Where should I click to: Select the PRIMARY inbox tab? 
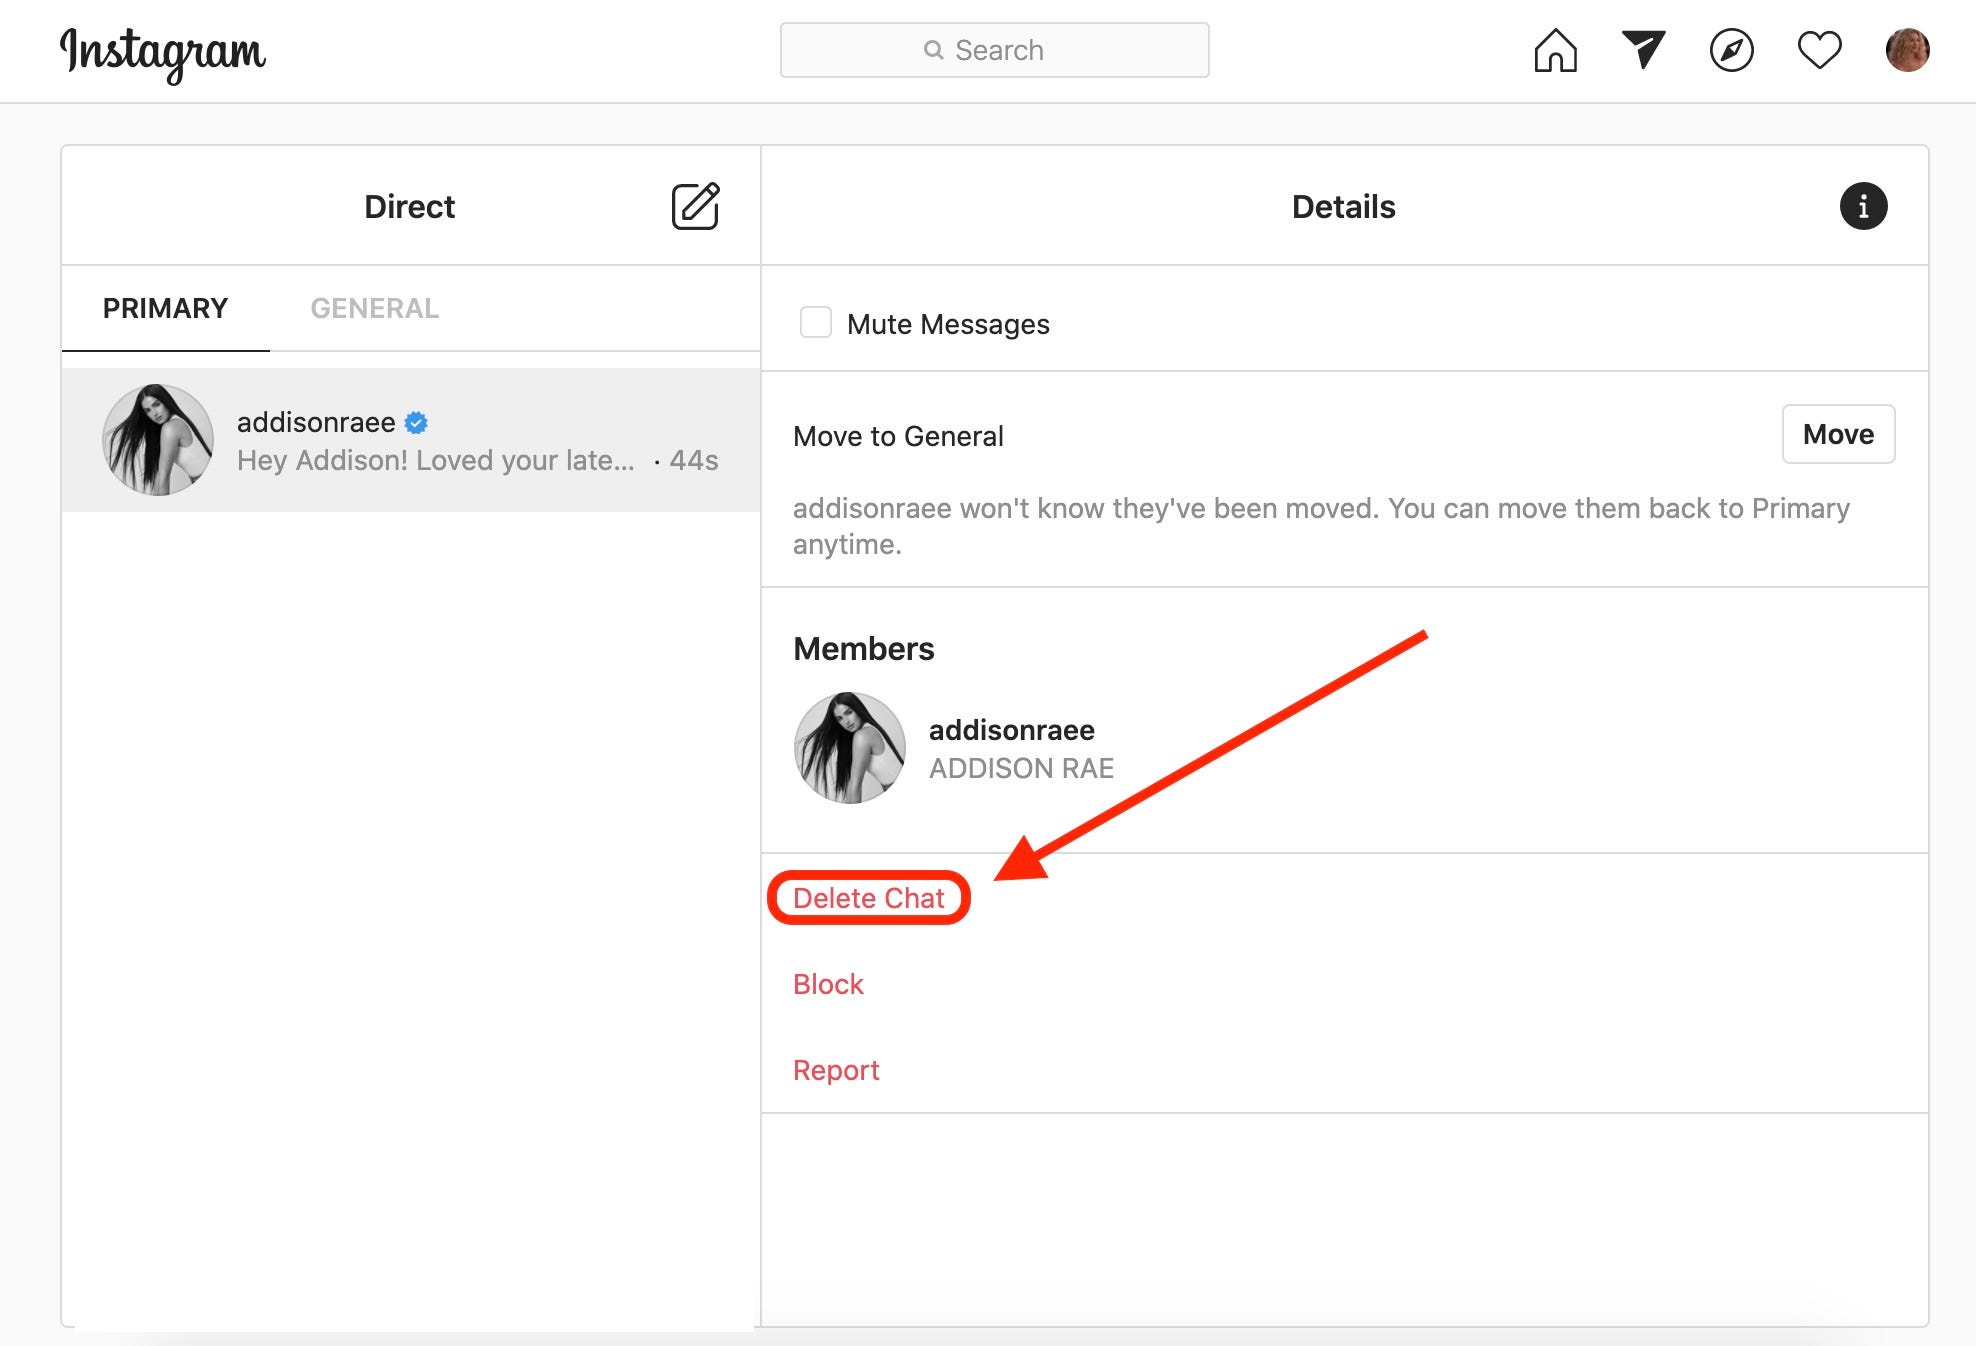pyautogui.click(x=164, y=308)
